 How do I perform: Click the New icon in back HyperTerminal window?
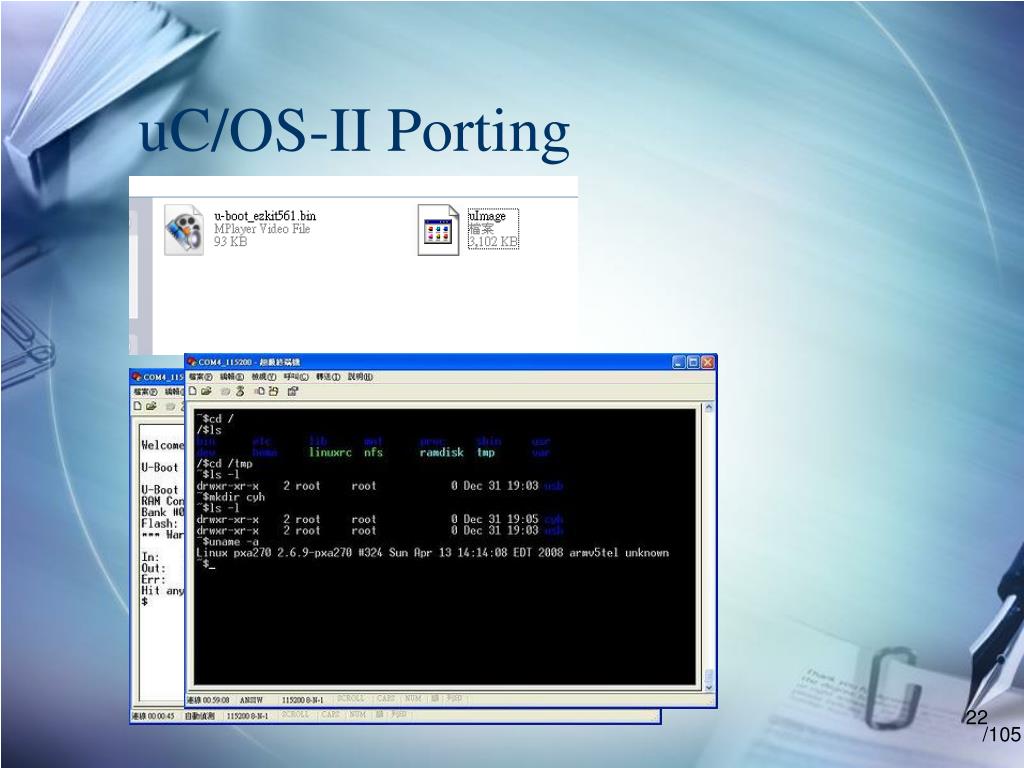(x=138, y=406)
